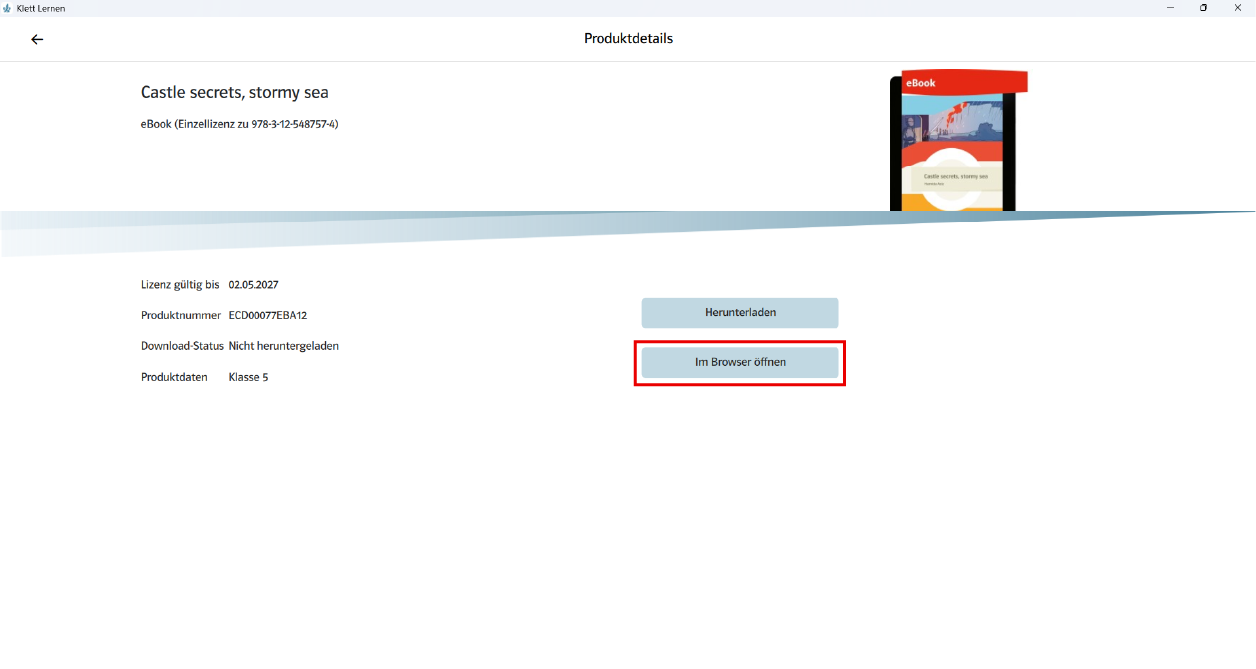Click the Produktdetails page heading

[x=628, y=39]
